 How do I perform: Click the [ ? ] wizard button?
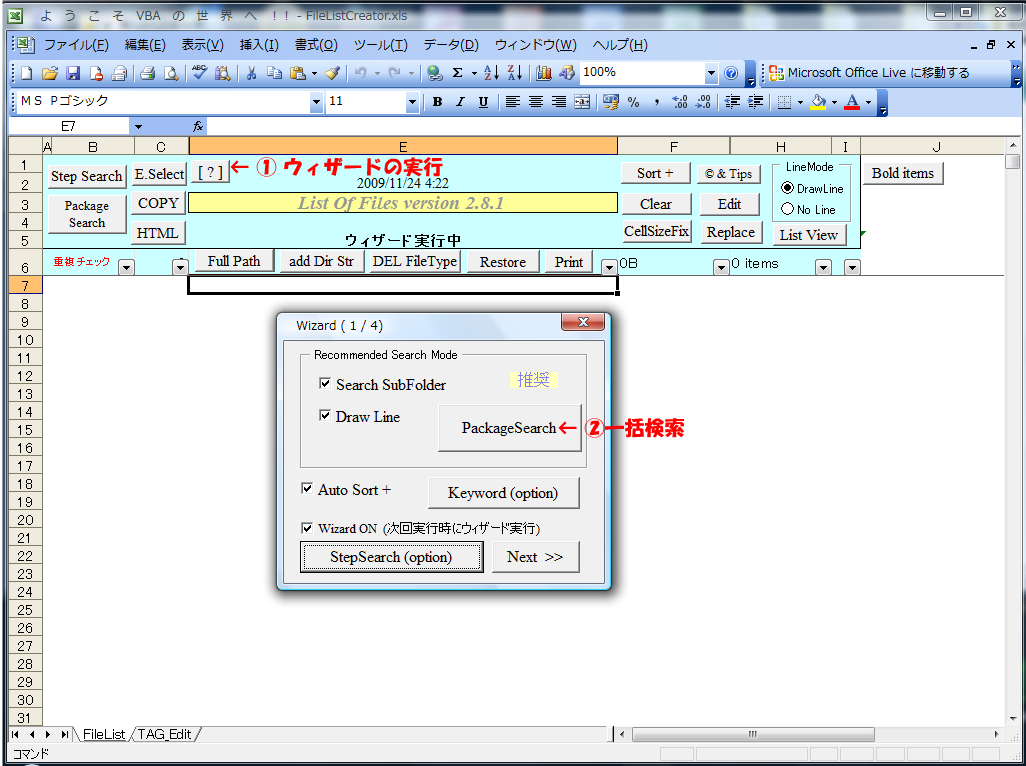[x=210, y=173]
